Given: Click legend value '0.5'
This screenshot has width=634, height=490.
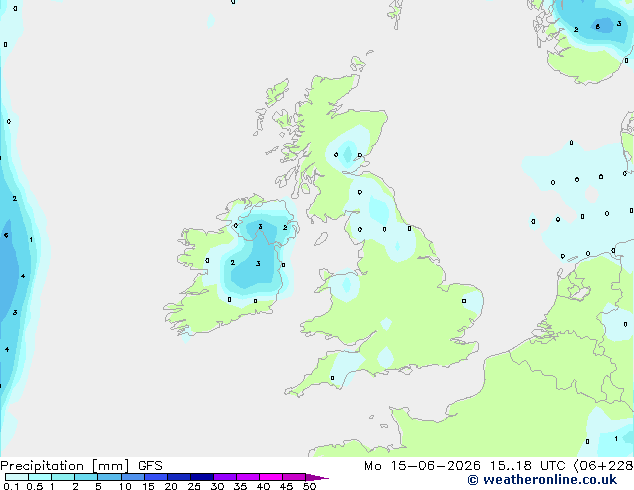Looking at the screenshot, I should click(34, 486).
